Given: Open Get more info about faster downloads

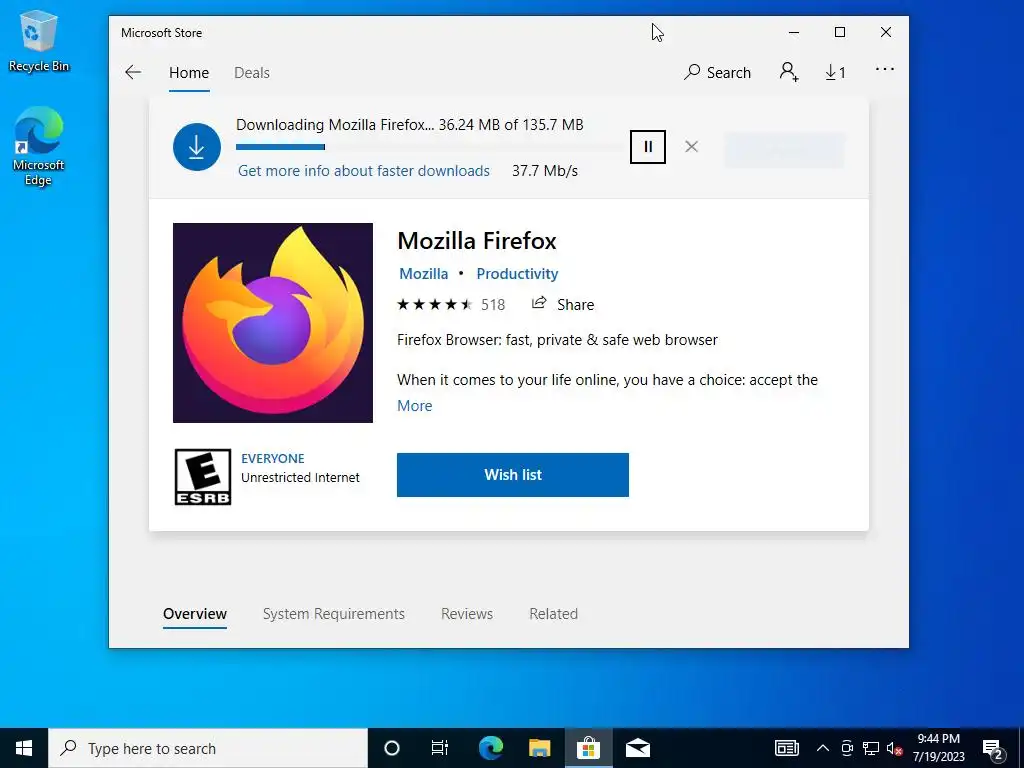Looking at the screenshot, I should point(364,171).
